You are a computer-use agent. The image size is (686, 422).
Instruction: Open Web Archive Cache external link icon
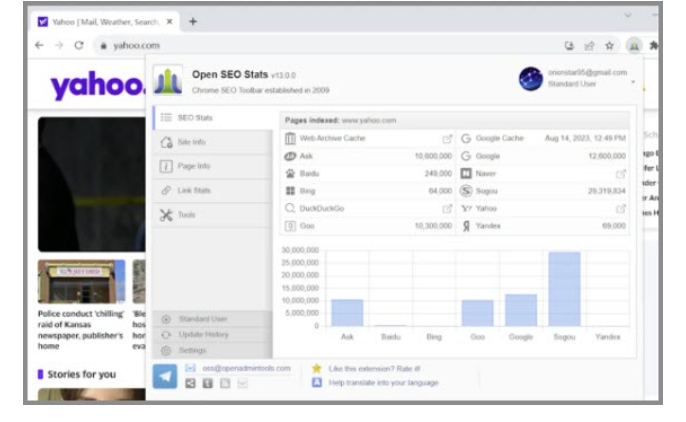click(x=447, y=139)
